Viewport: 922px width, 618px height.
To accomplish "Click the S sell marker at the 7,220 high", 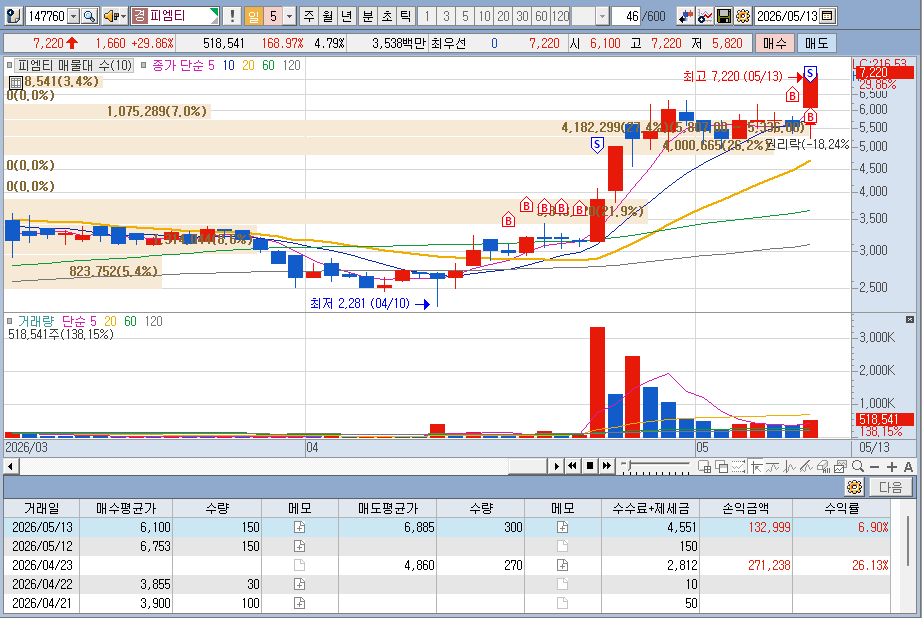I will click(x=810, y=74).
